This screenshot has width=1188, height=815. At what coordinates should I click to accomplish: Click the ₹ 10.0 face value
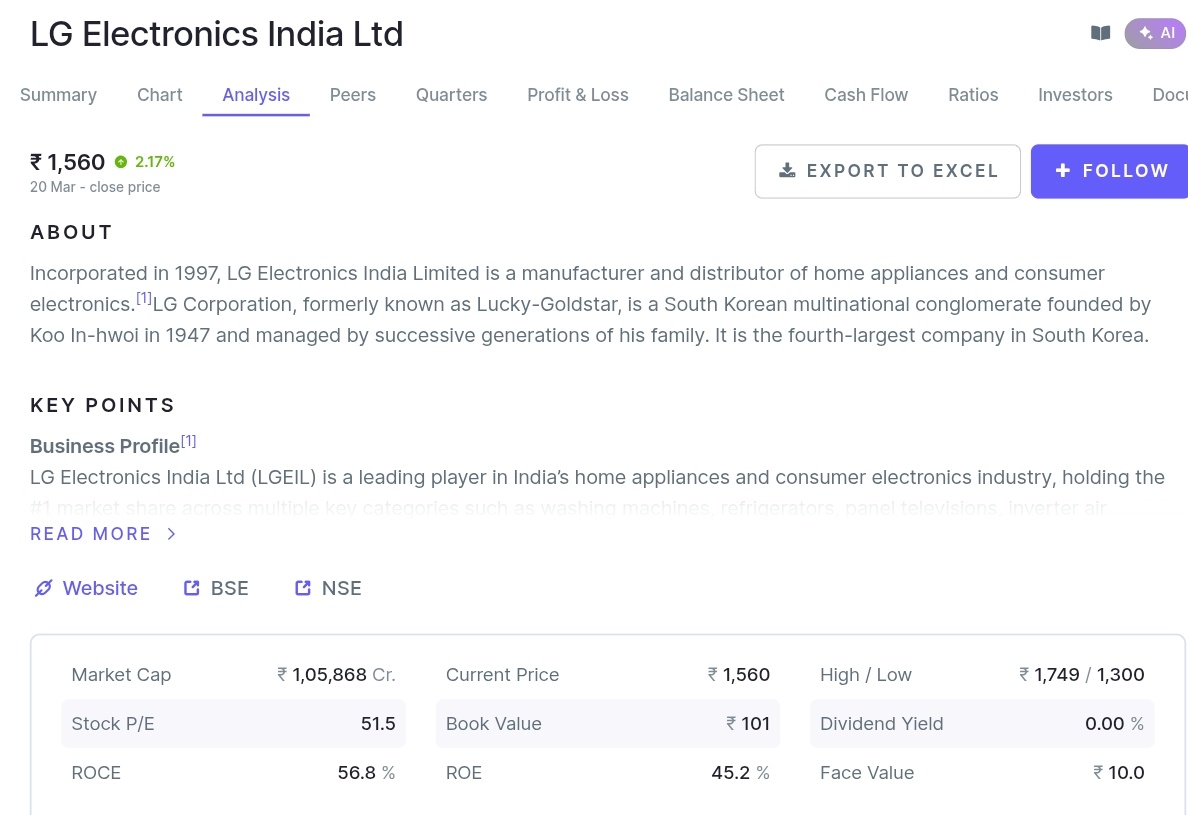[x=1118, y=773]
